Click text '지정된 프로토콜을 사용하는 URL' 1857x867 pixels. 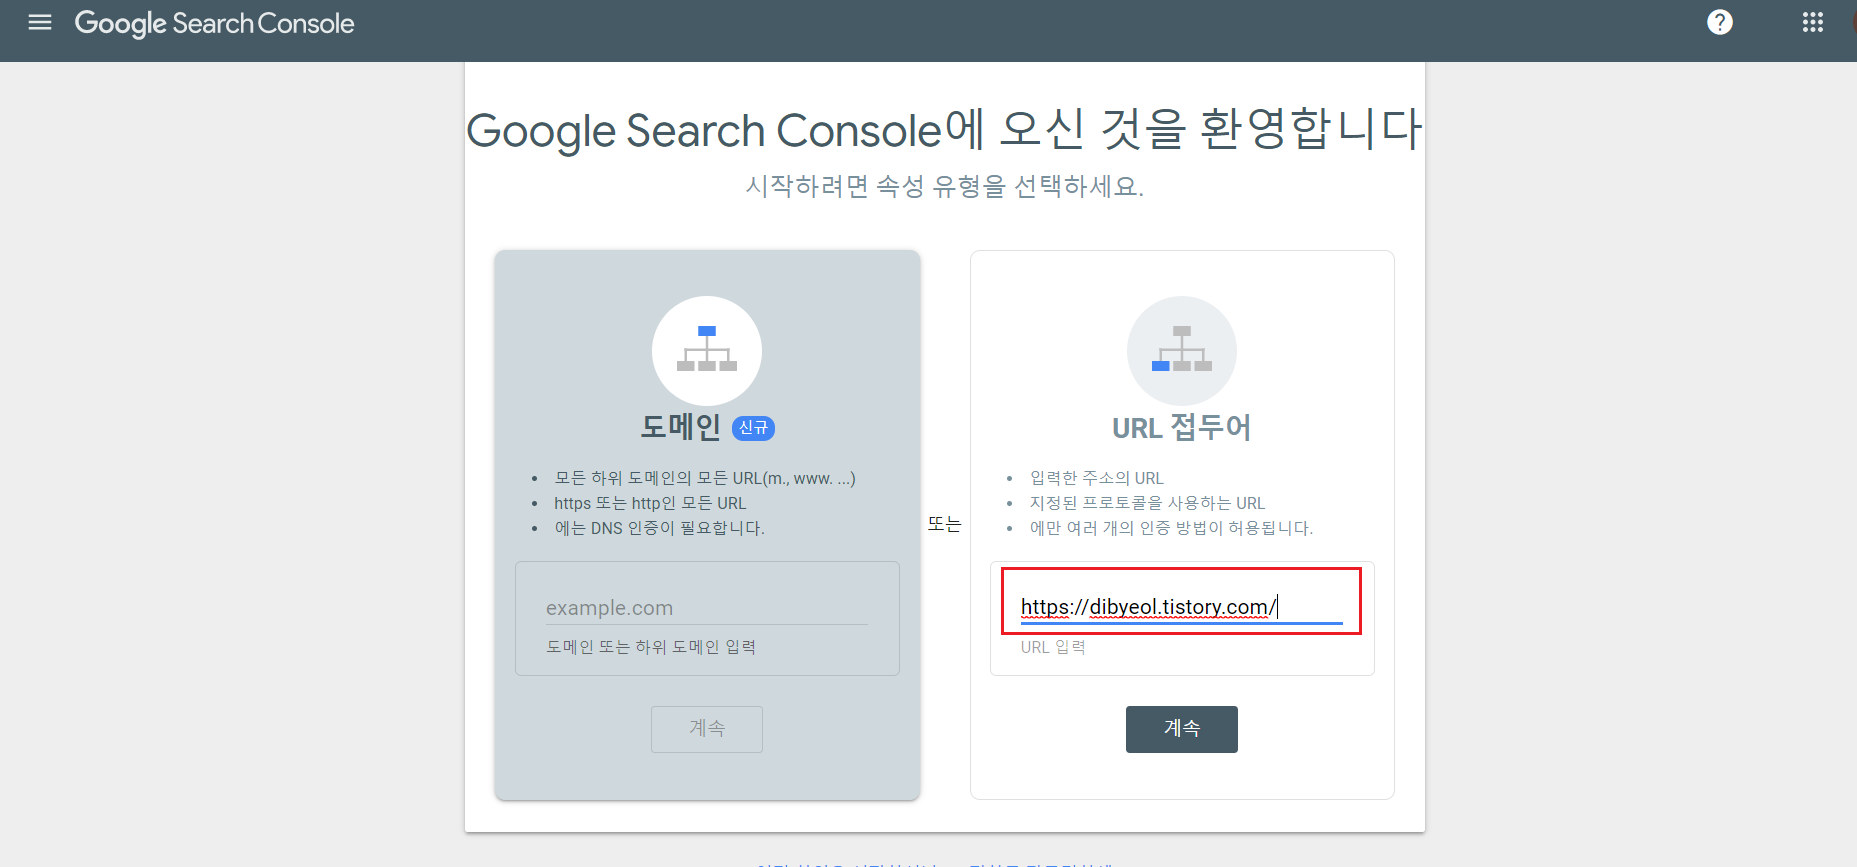click(1148, 503)
